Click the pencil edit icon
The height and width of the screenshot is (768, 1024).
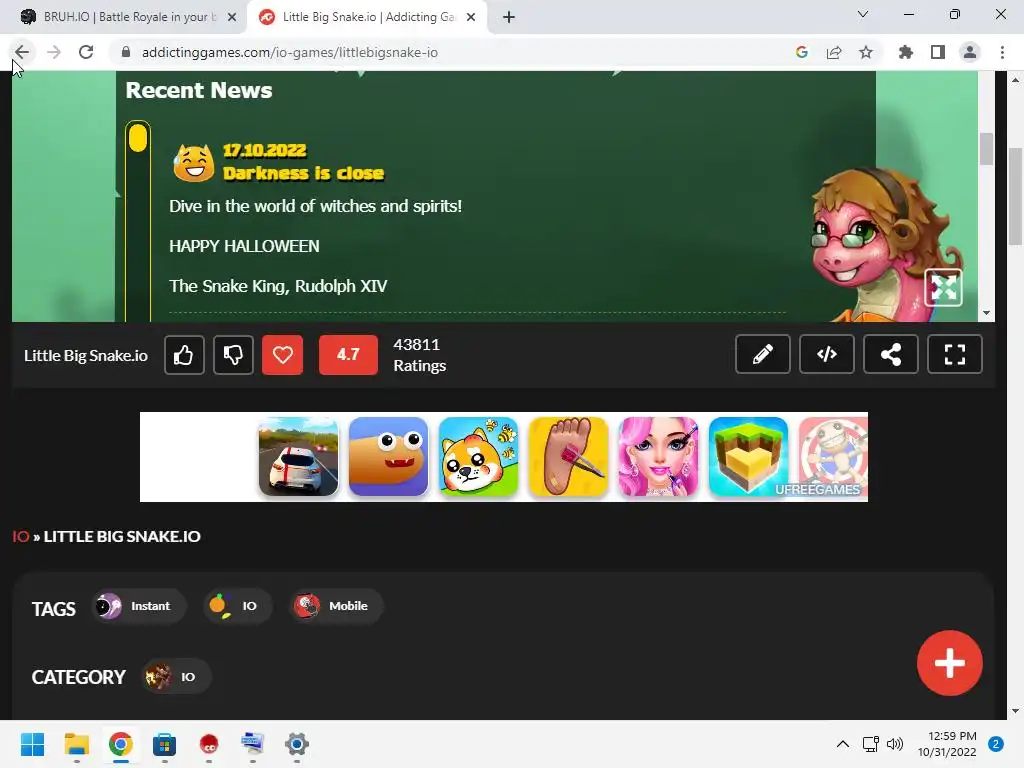[x=763, y=354]
